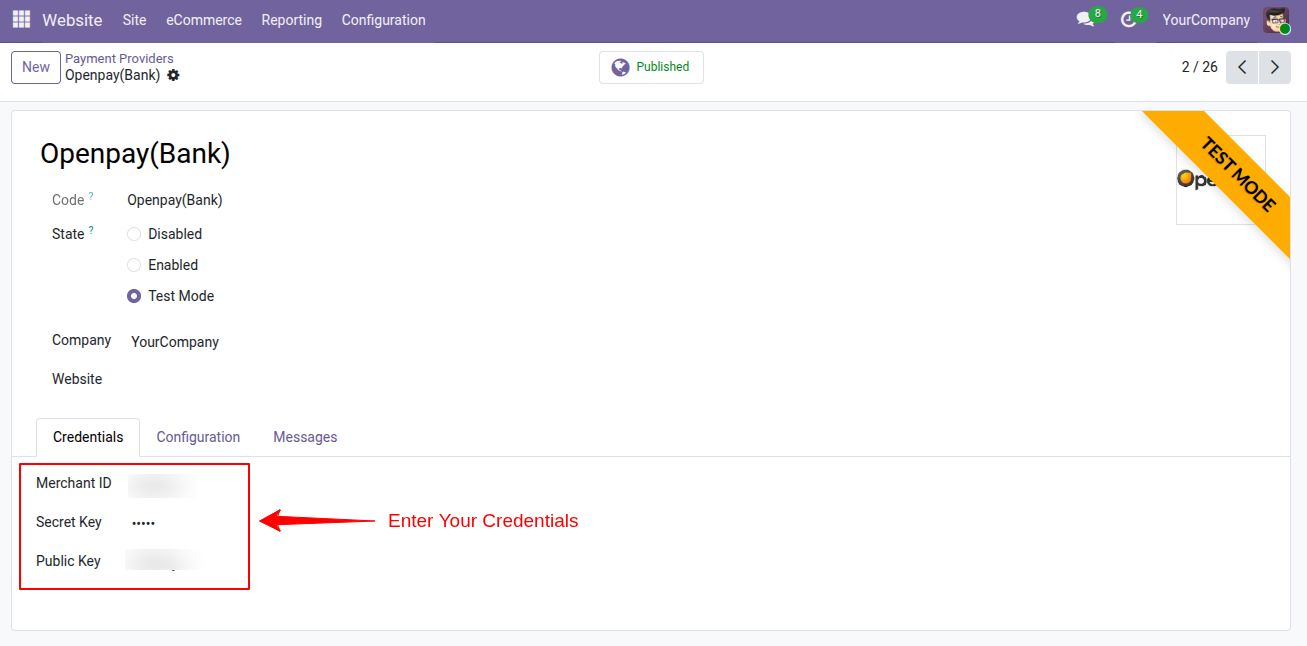Switch to the Credentials tab

(x=88, y=437)
